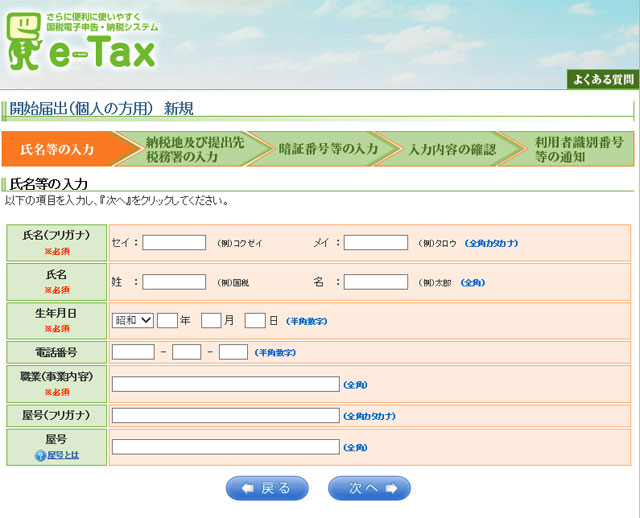This screenshot has height=518, width=640.
Task: Focus the メイ furigana input field
Action: coord(375,242)
